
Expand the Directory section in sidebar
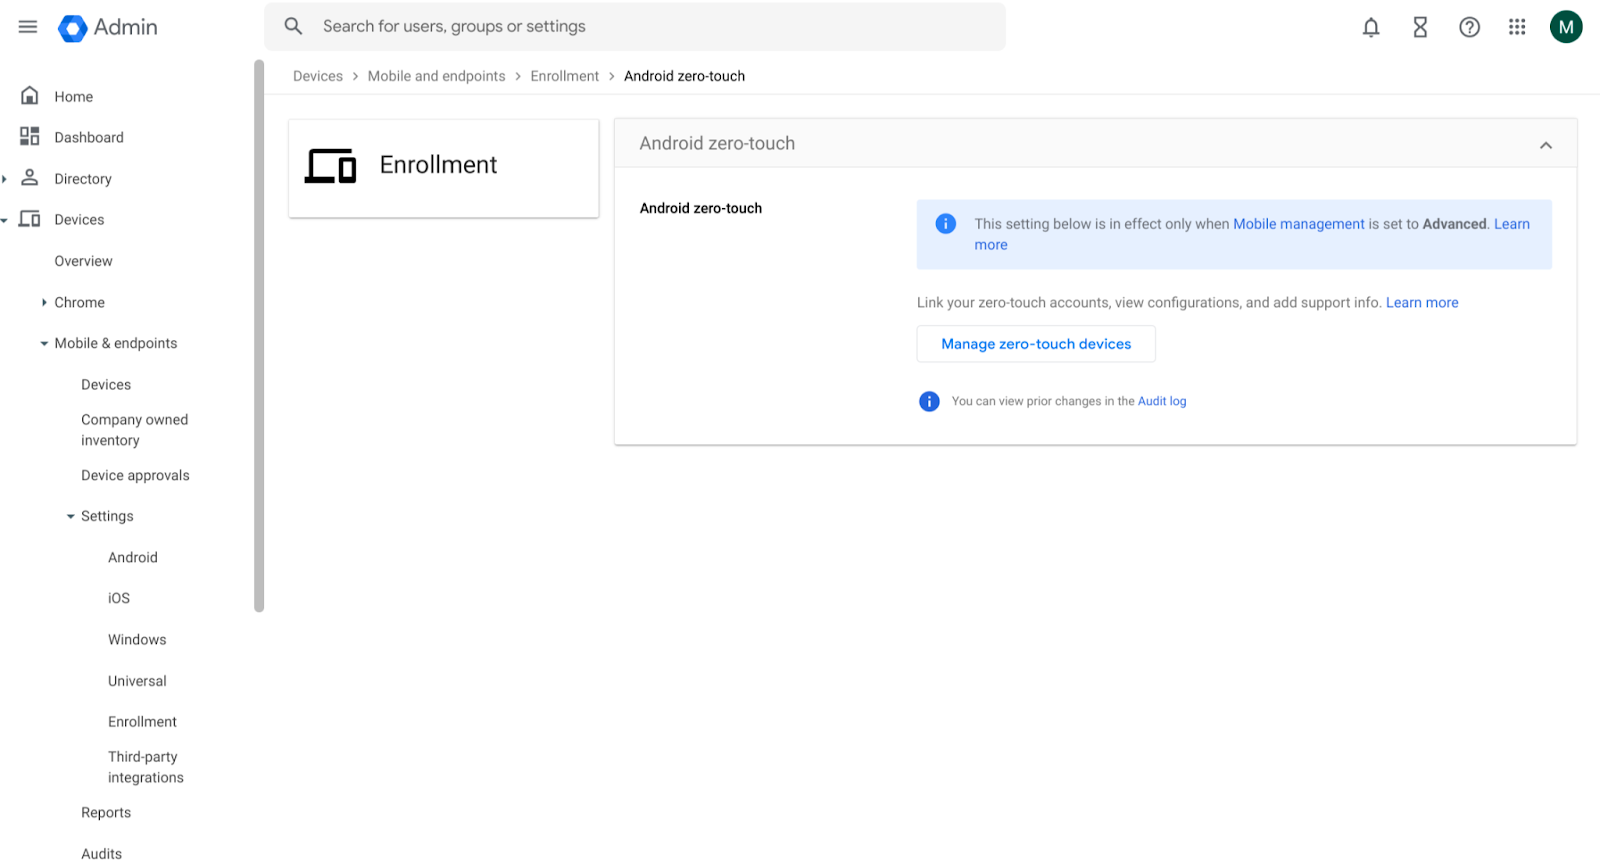pos(5,179)
